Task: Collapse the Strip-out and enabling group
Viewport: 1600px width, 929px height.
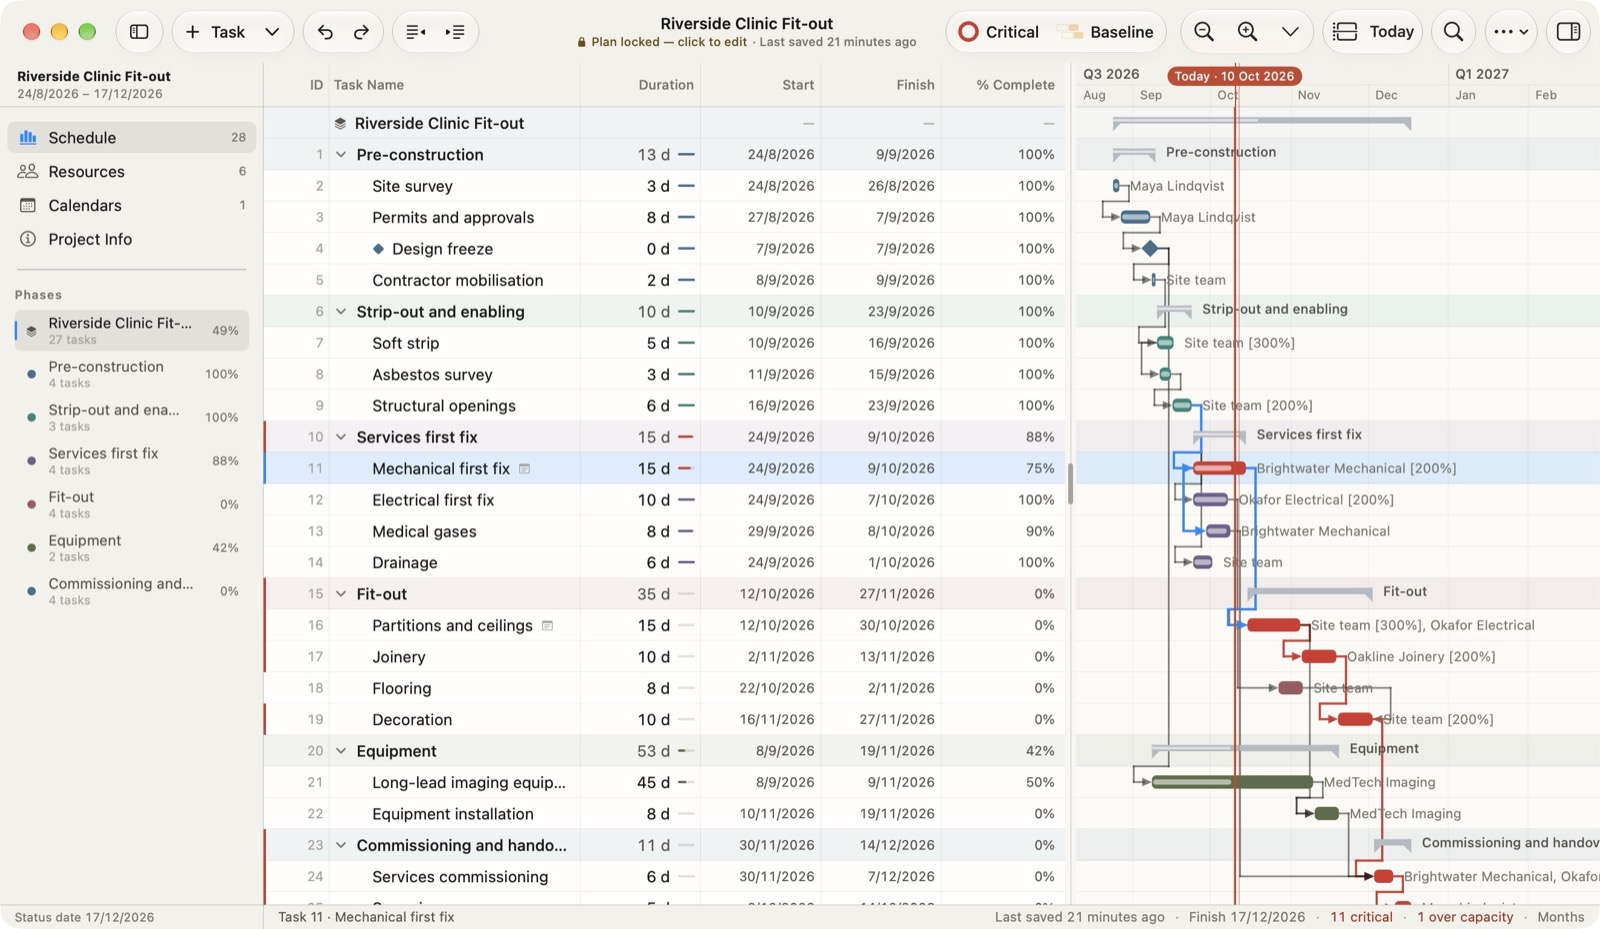Action: (341, 312)
